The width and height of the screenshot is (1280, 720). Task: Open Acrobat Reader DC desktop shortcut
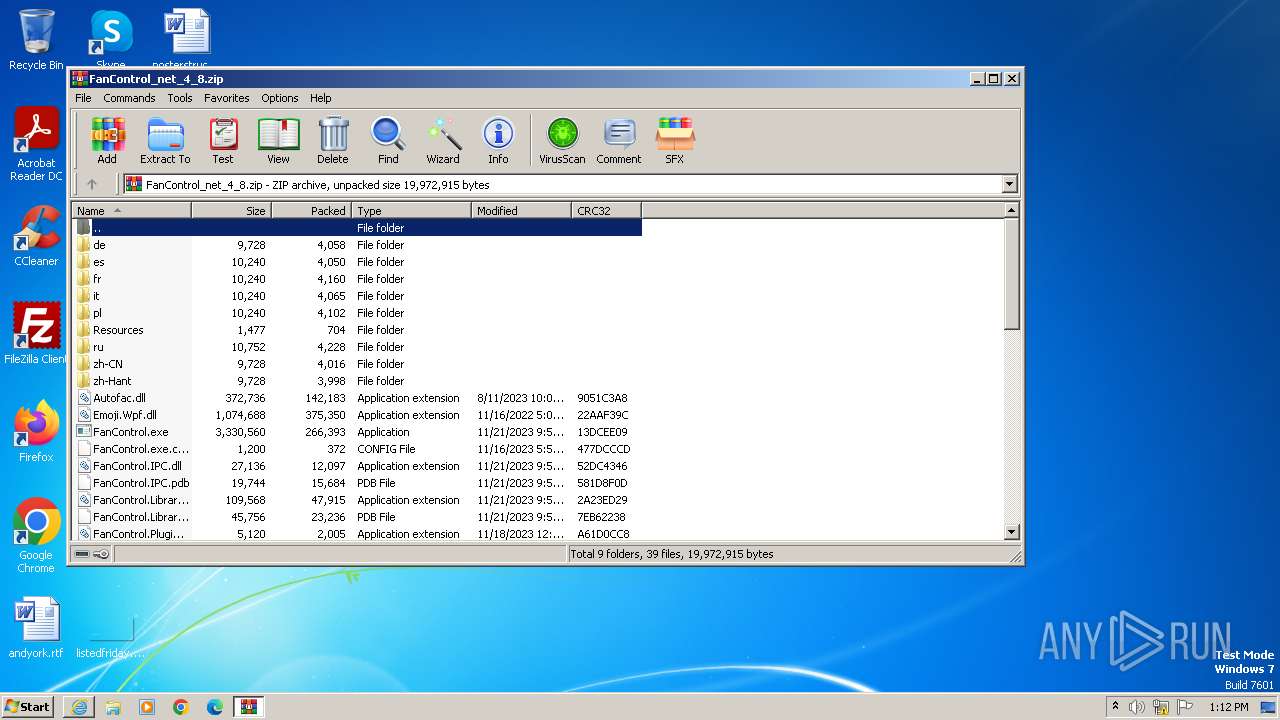(x=36, y=145)
